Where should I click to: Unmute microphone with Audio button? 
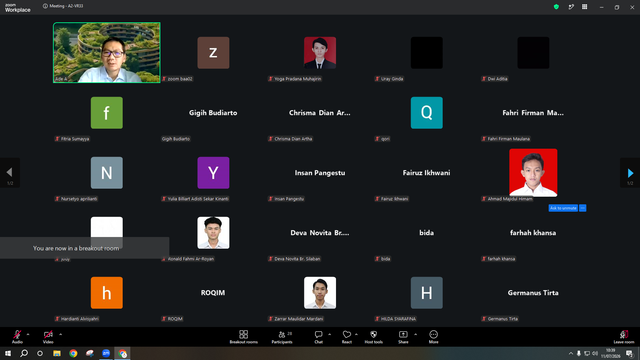(17, 337)
